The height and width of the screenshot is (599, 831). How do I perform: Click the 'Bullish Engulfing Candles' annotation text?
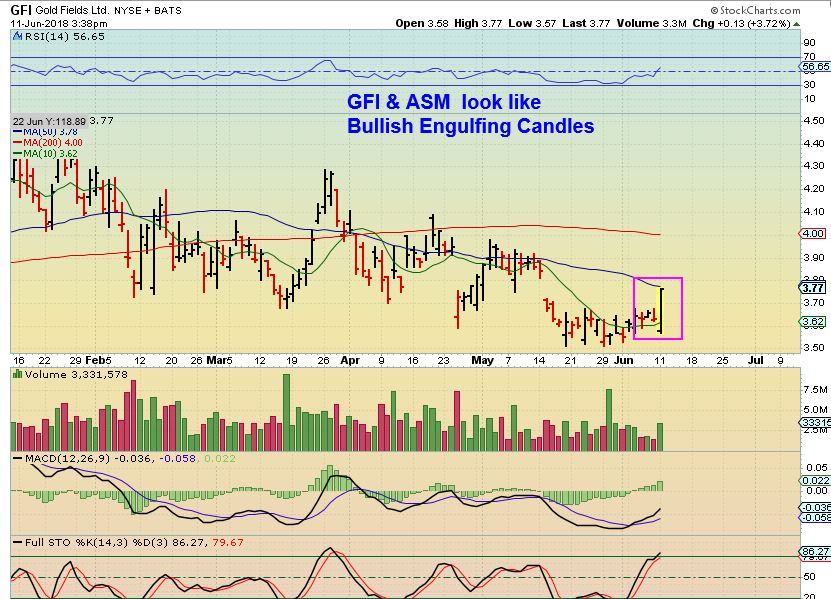pos(471,126)
